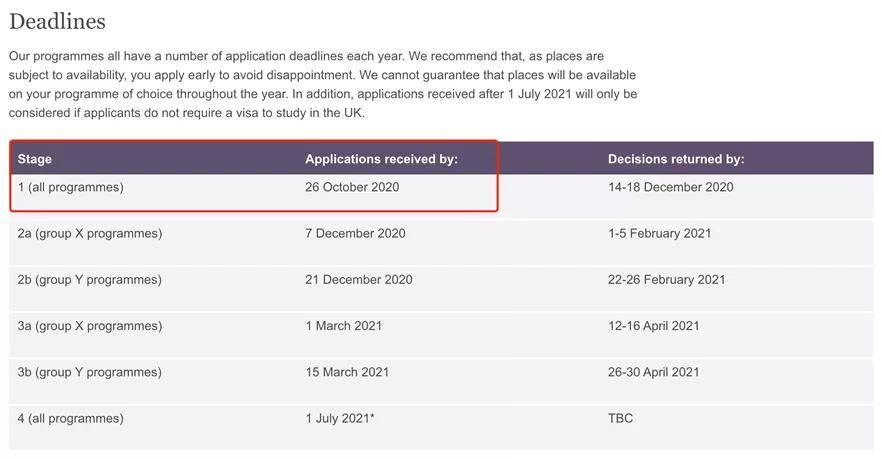Click the 22-26 February 2021 decision date
The width and height of the screenshot is (882, 459).
click(666, 280)
